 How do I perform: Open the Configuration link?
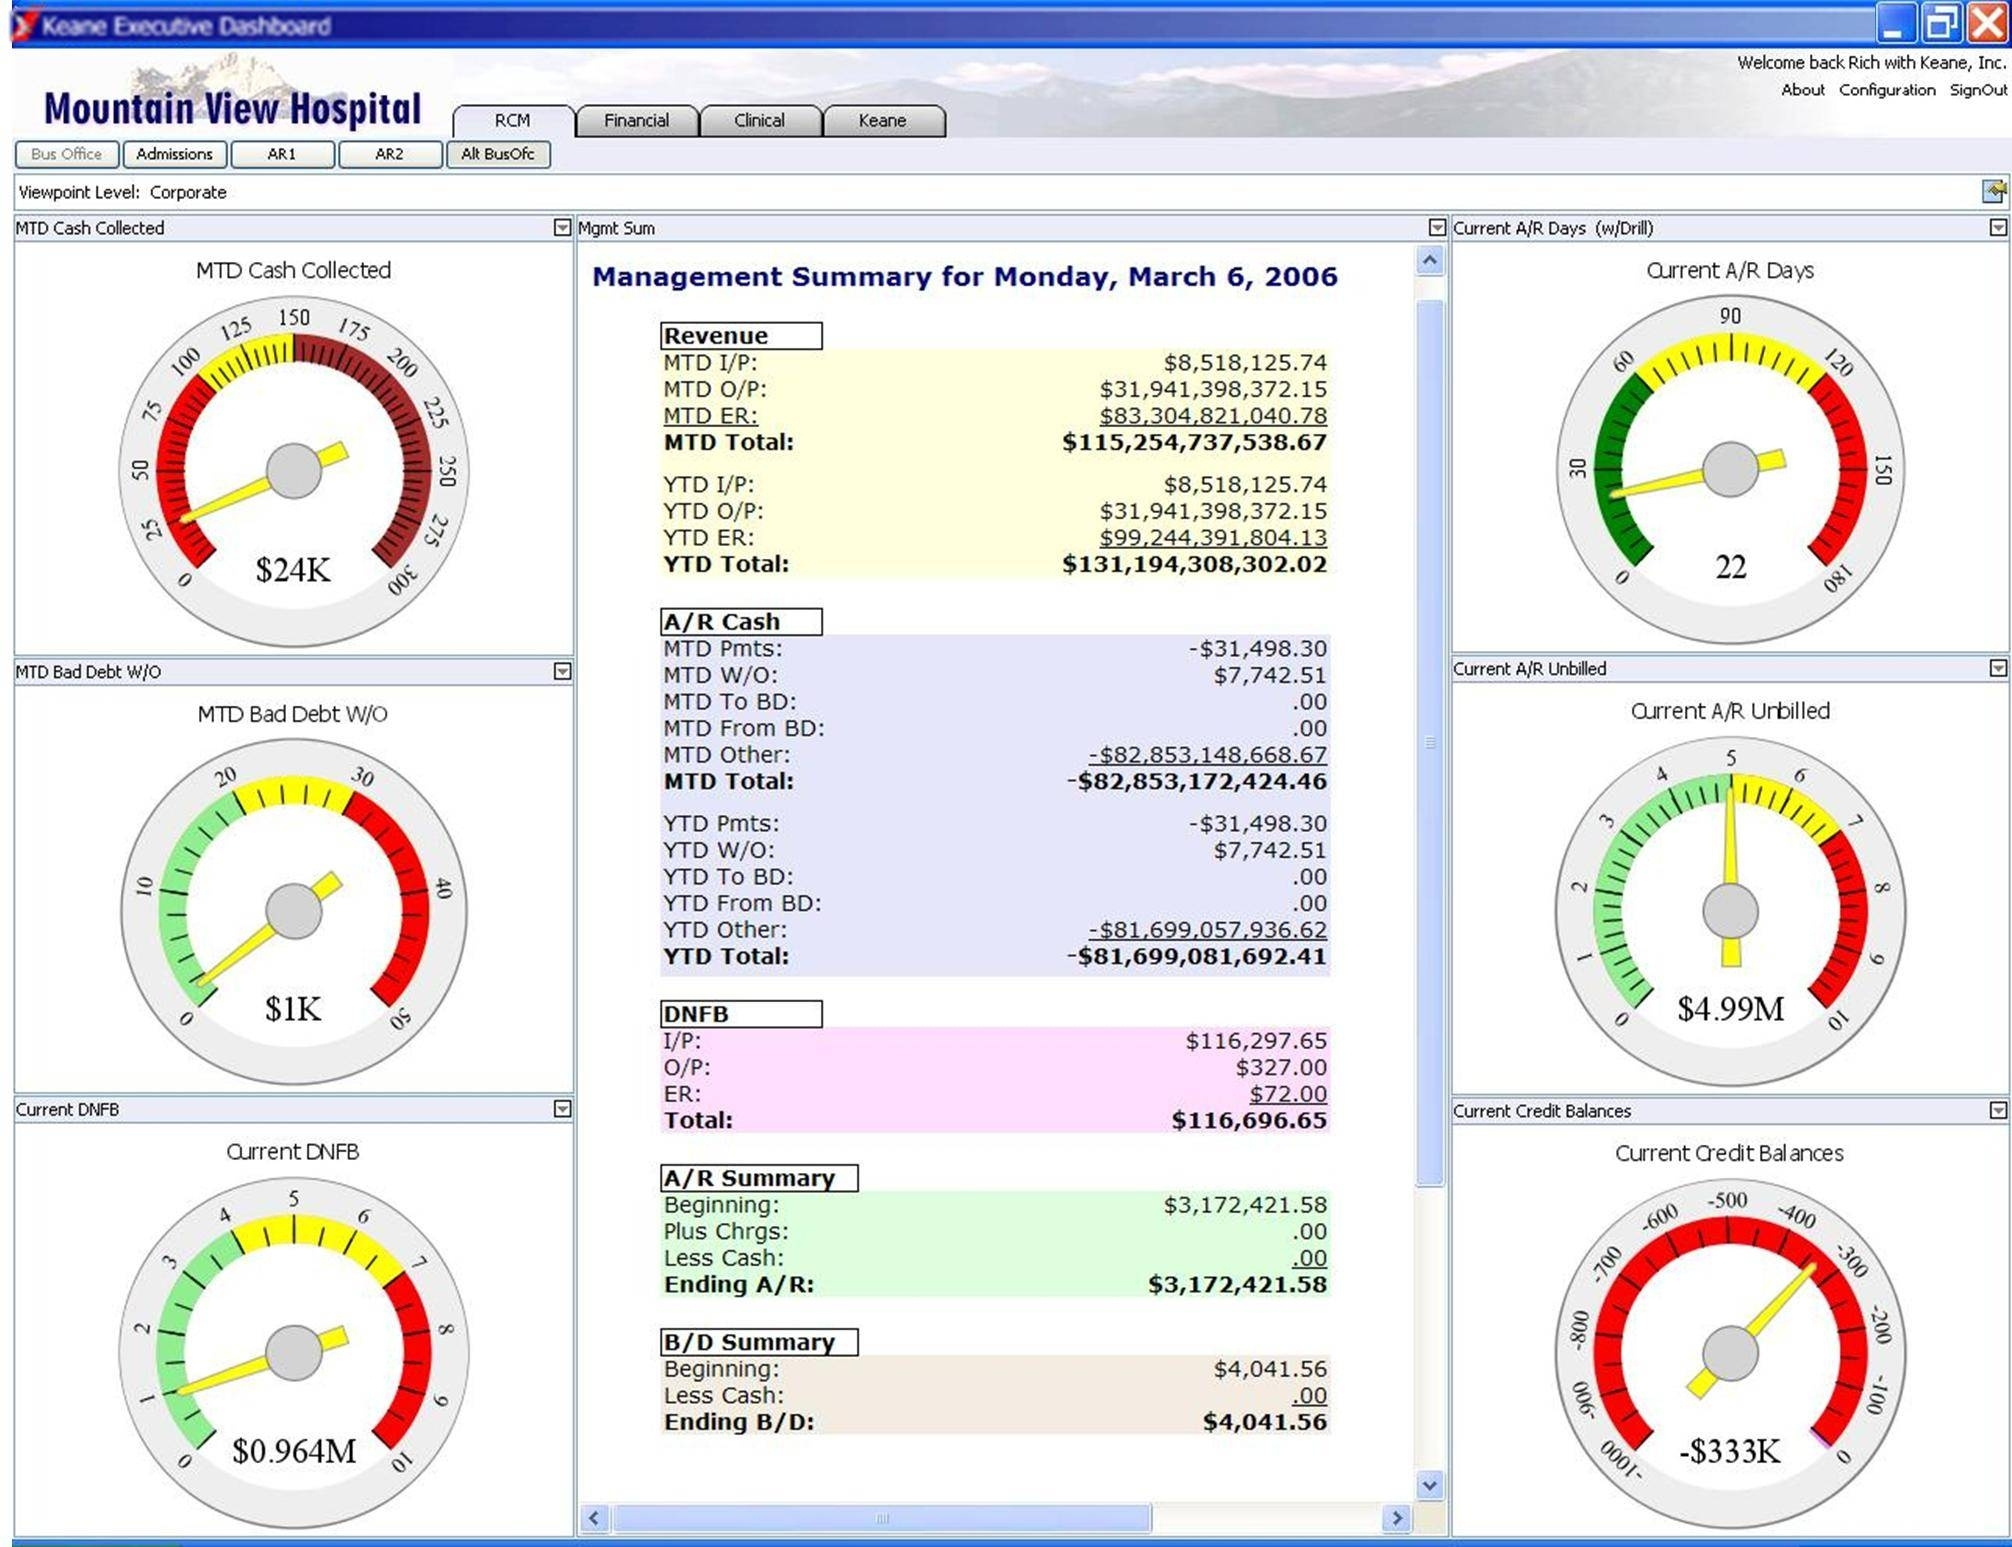point(1886,90)
